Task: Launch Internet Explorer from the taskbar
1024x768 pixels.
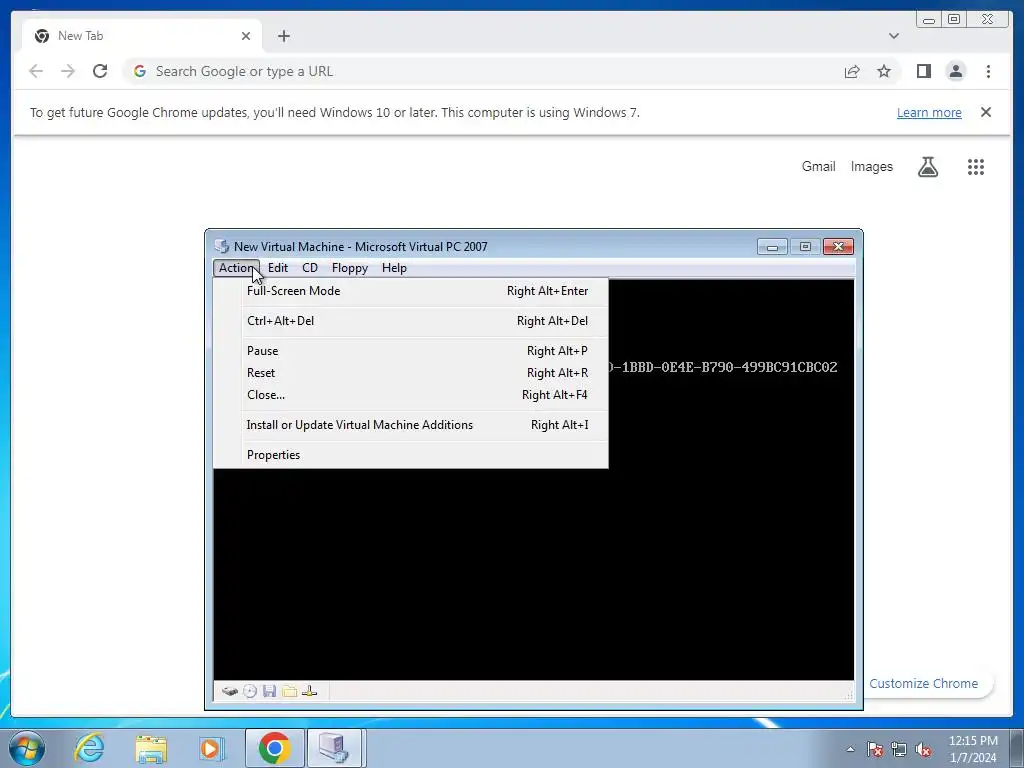Action: click(x=89, y=748)
